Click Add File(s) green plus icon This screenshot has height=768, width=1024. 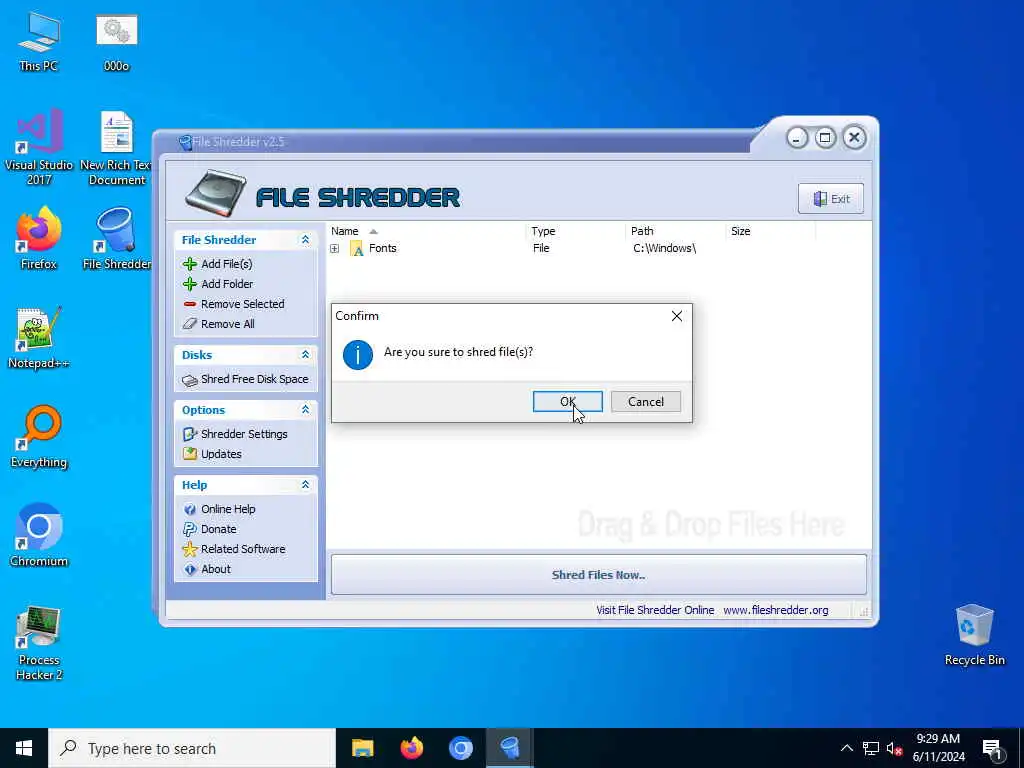click(190, 264)
